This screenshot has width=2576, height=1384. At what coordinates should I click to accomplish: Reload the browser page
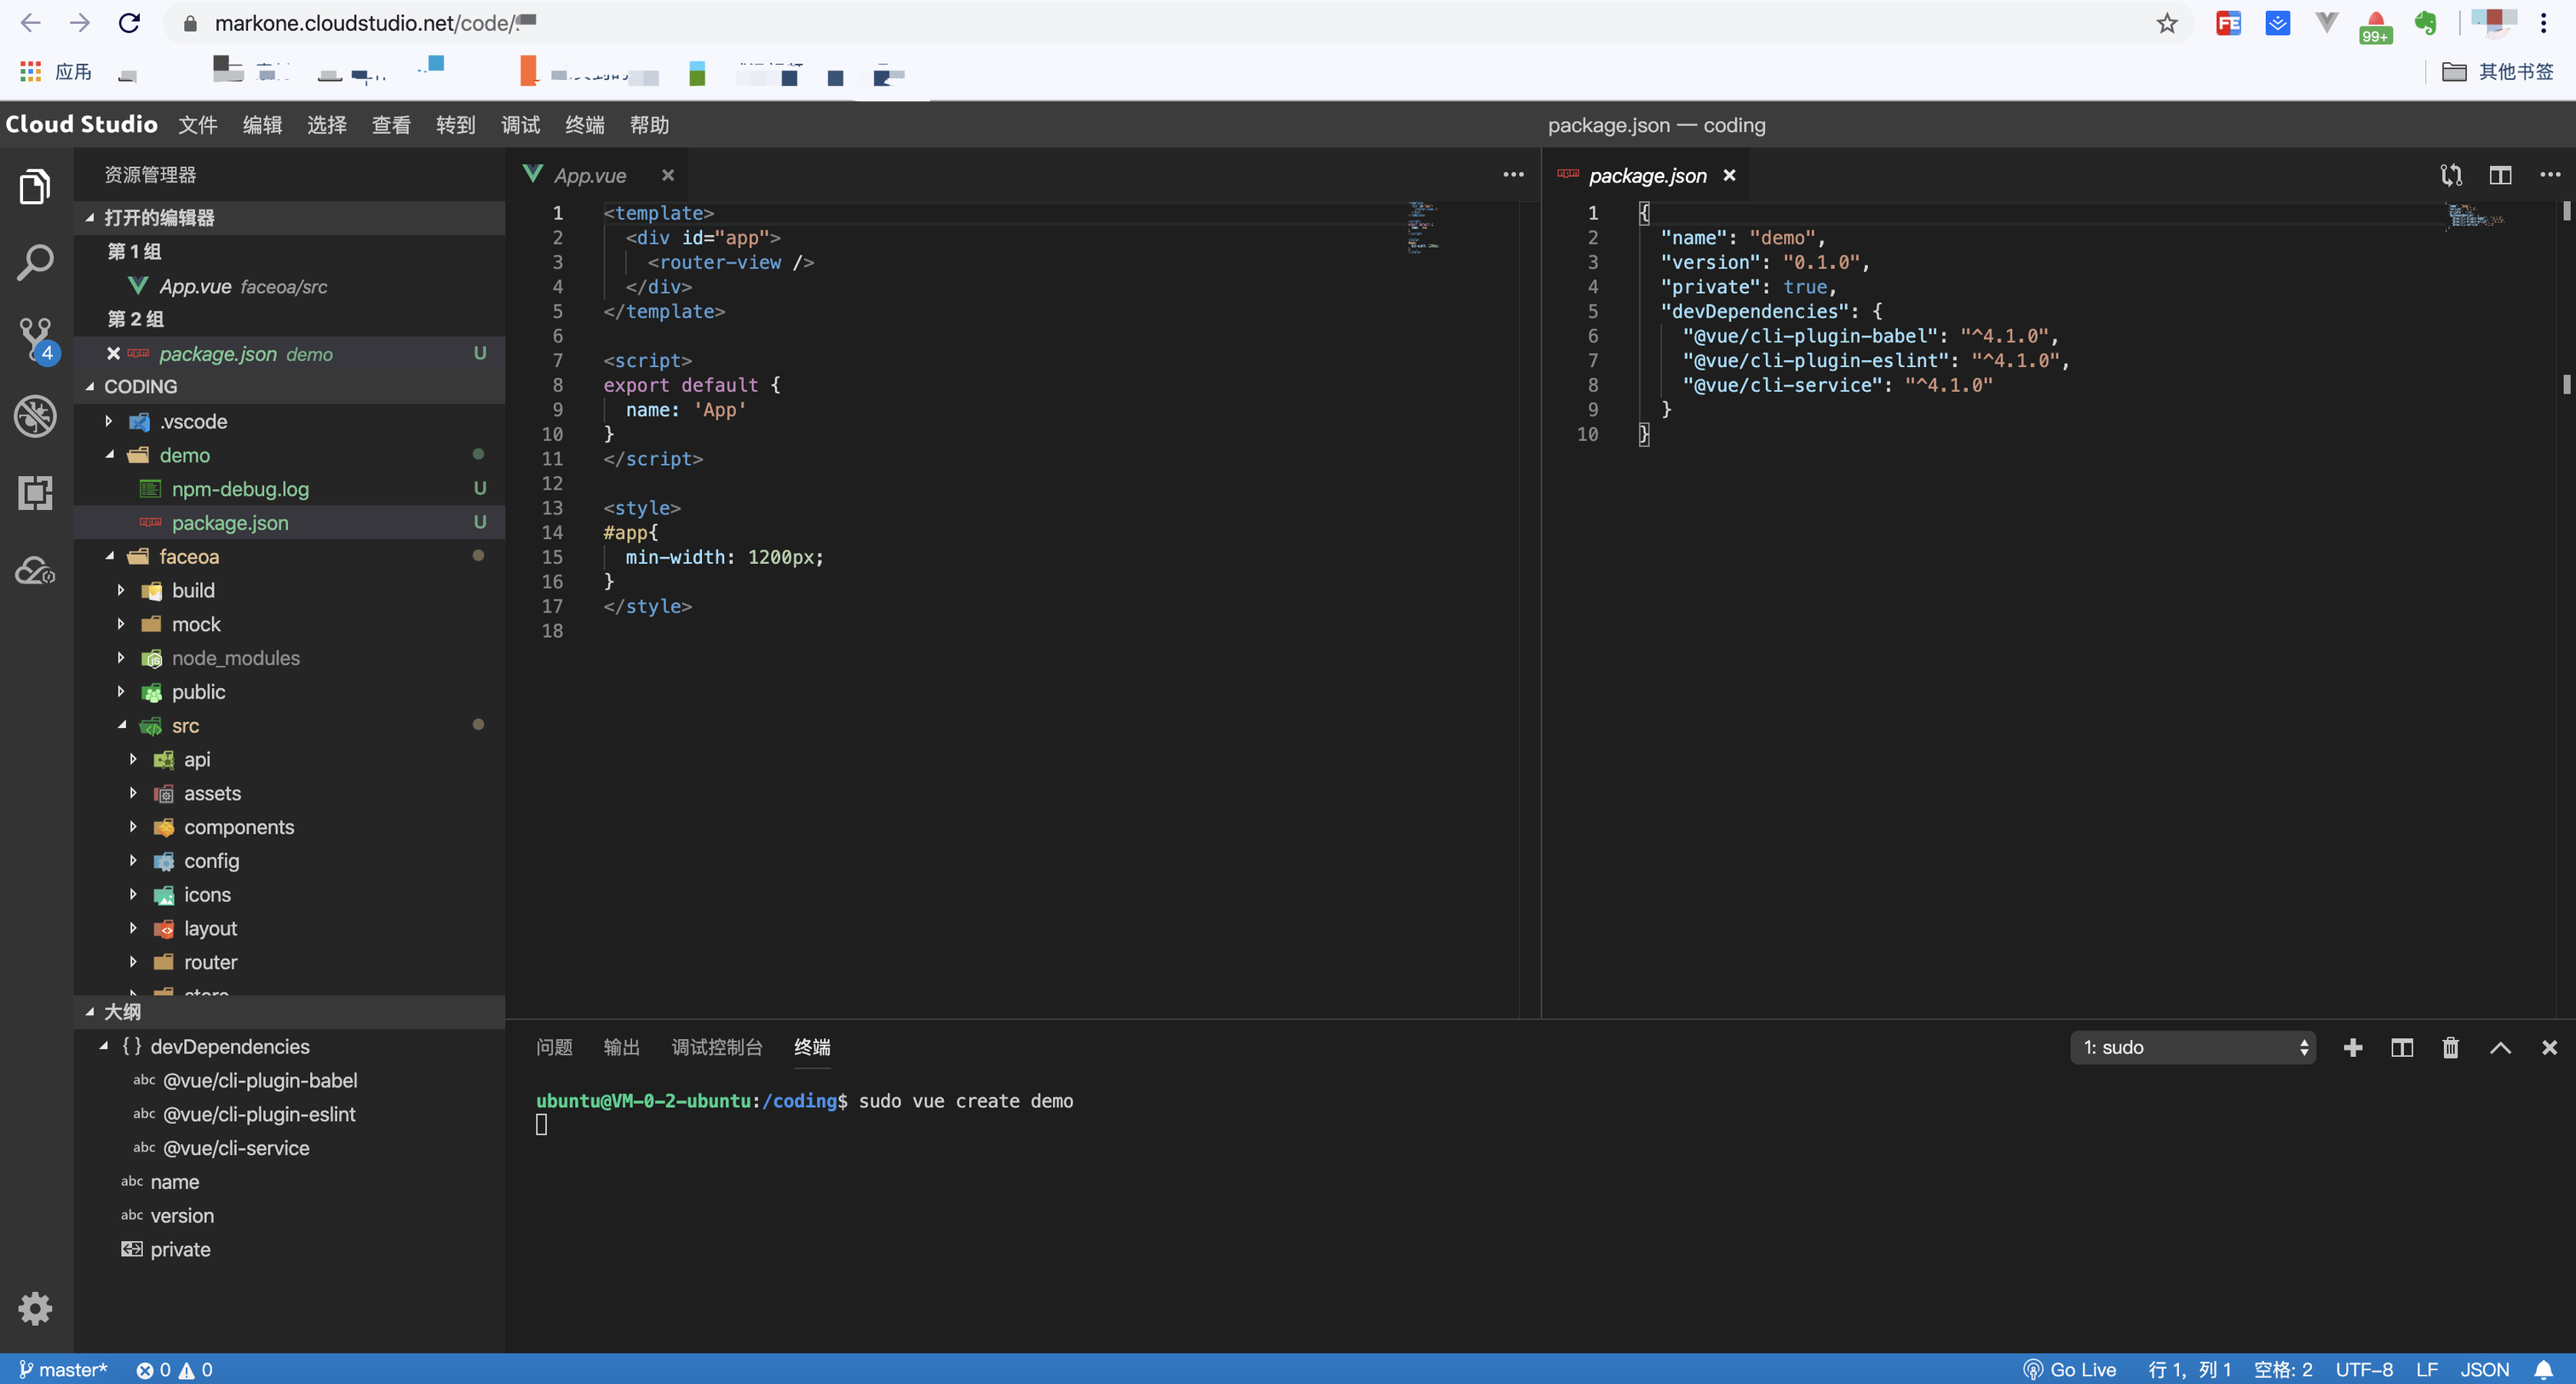tap(129, 23)
